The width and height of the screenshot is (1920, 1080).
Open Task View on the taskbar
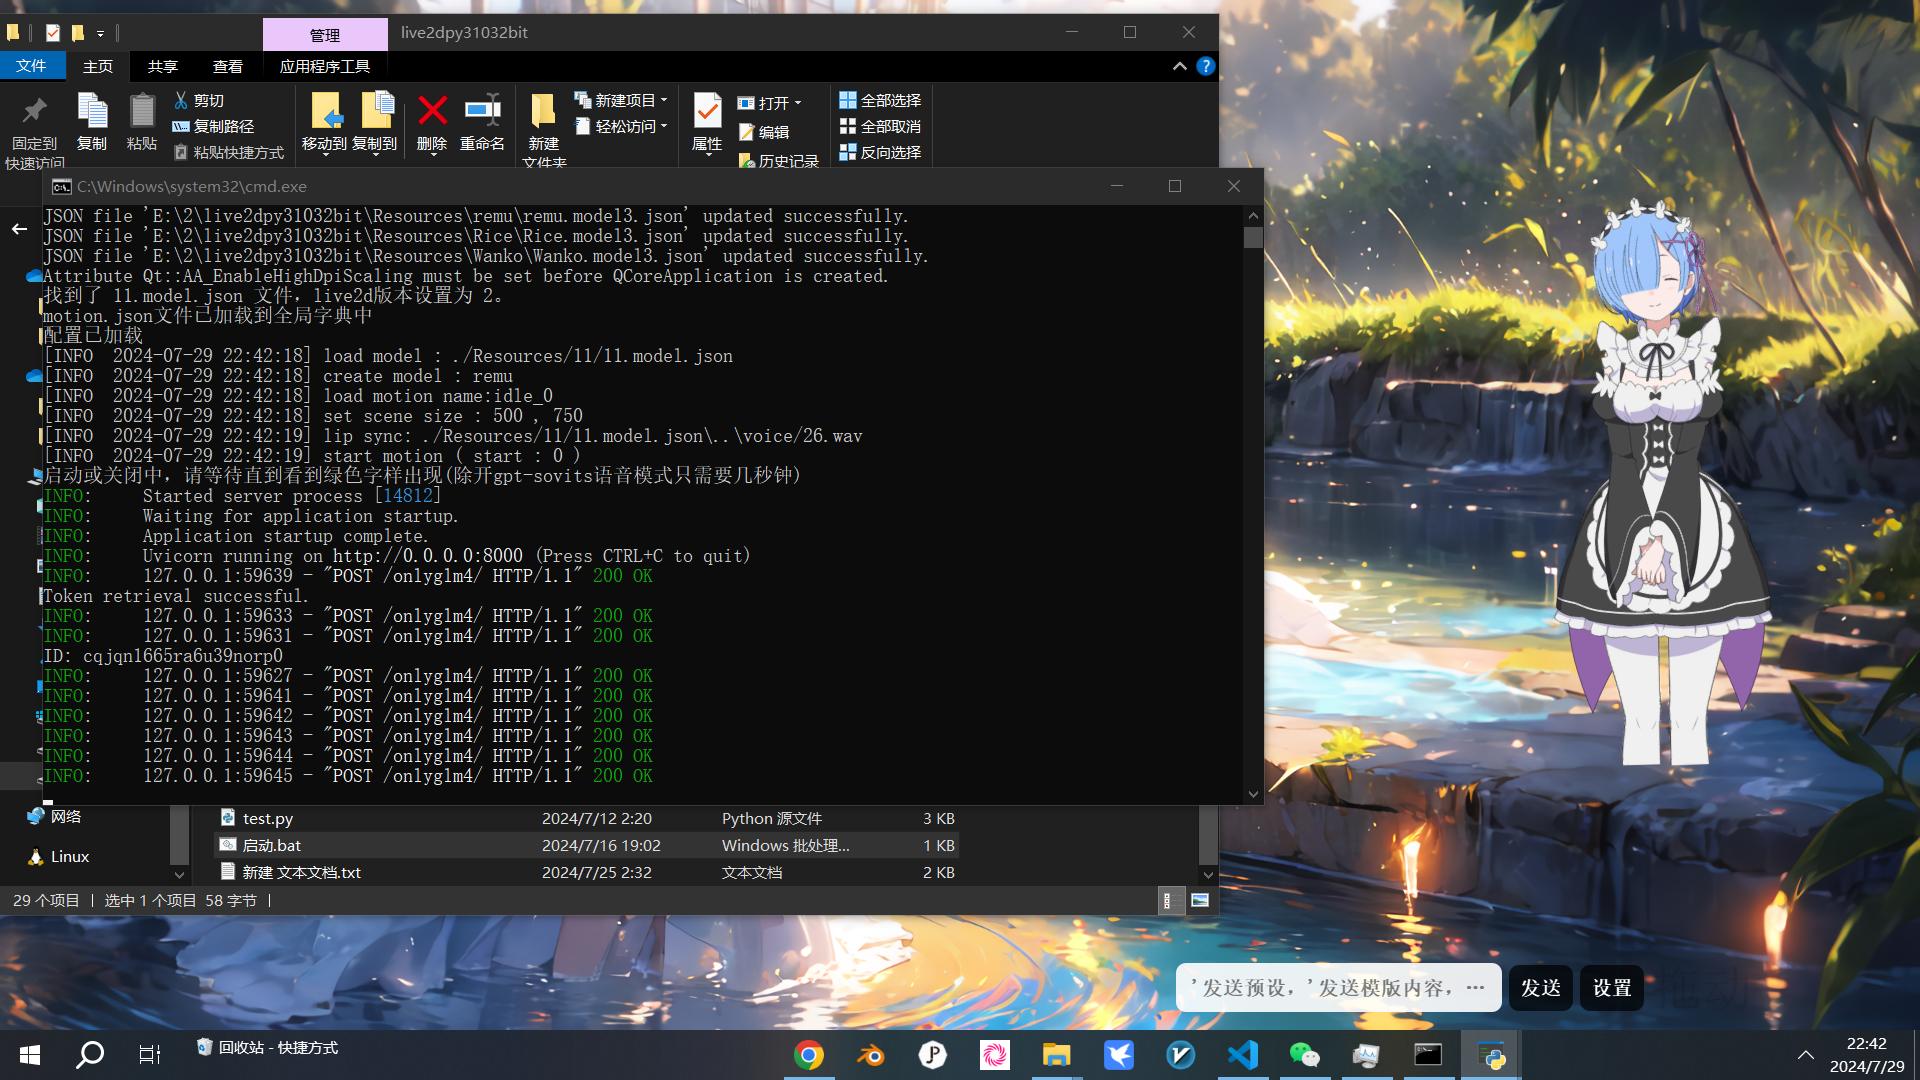(x=150, y=1055)
